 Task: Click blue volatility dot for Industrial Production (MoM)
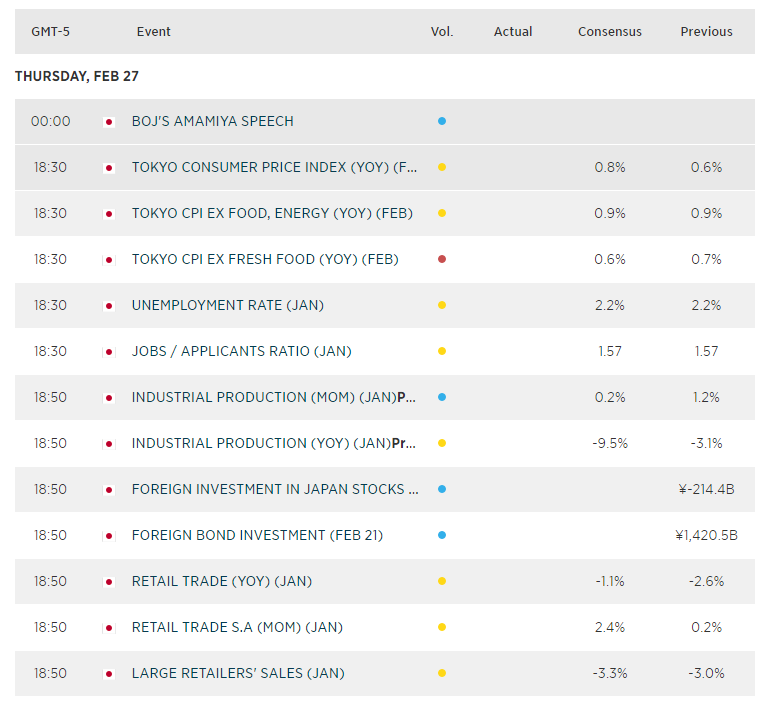pos(442,397)
